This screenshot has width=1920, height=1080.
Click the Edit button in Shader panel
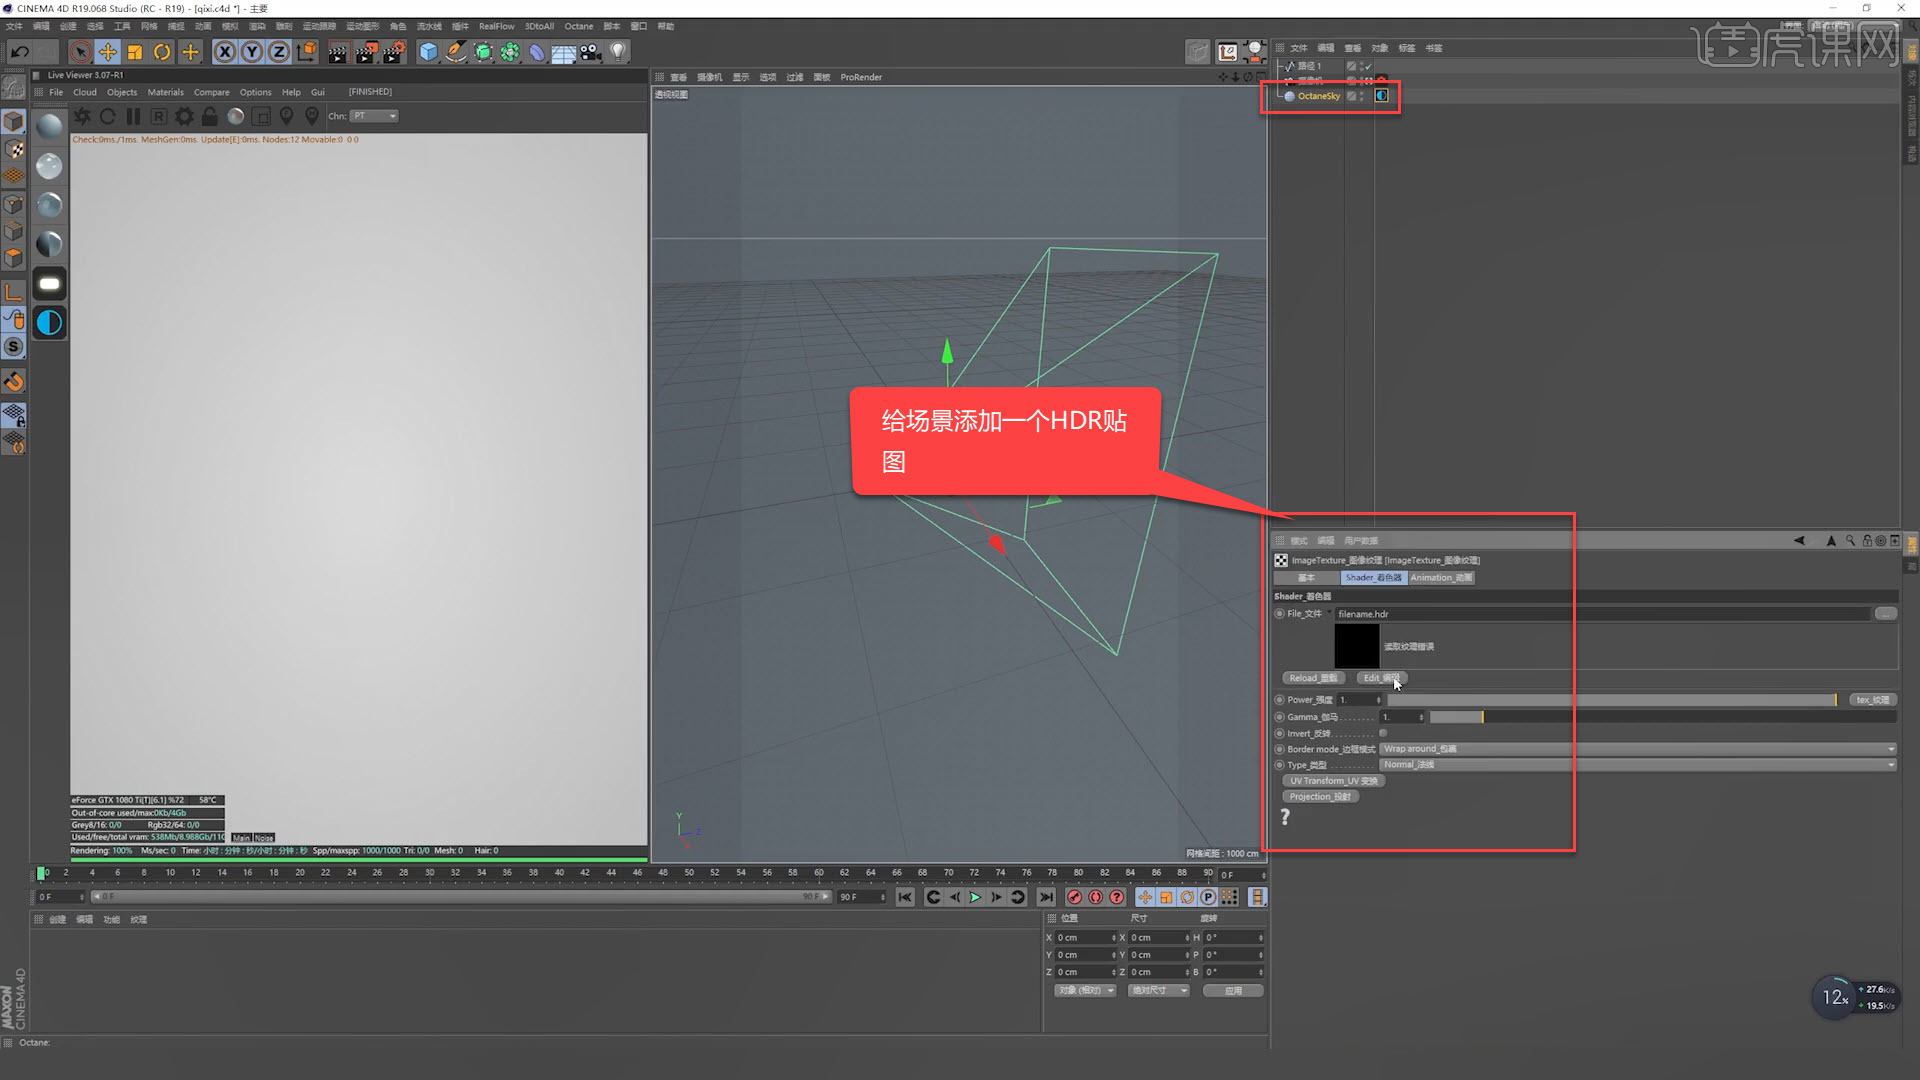click(1382, 678)
